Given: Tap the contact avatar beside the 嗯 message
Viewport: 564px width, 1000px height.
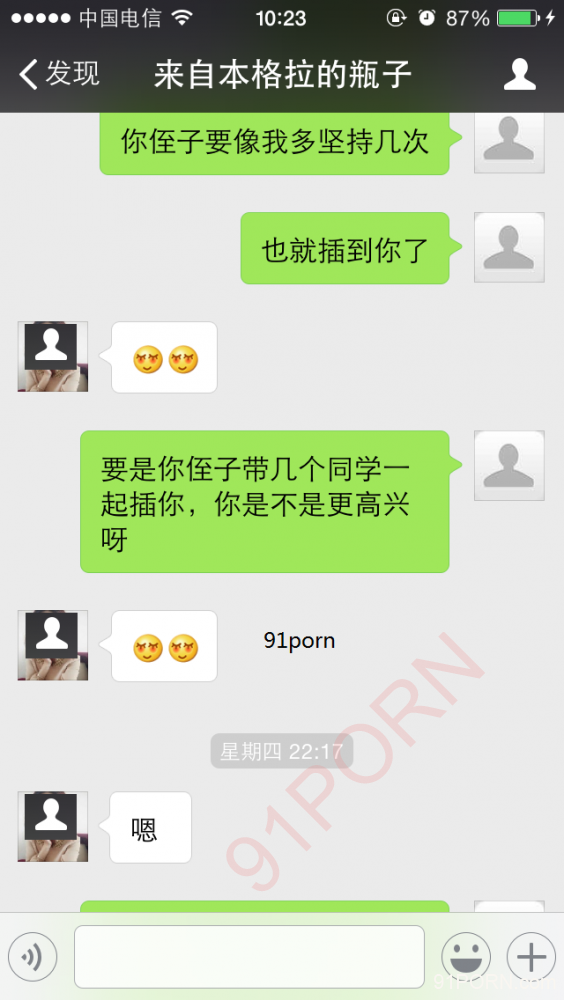Looking at the screenshot, I should [53, 827].
